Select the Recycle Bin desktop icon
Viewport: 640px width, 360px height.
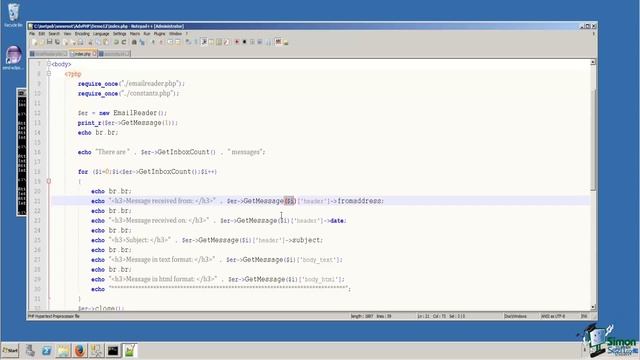tap(13, 16)
